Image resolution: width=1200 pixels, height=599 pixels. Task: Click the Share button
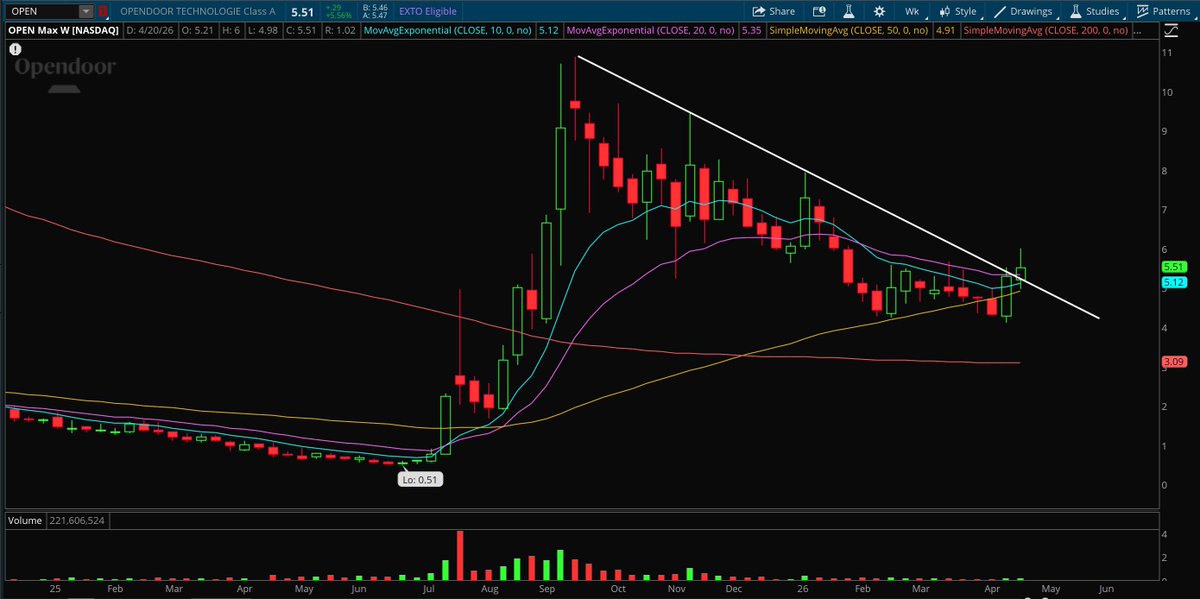tap(774, 11)
